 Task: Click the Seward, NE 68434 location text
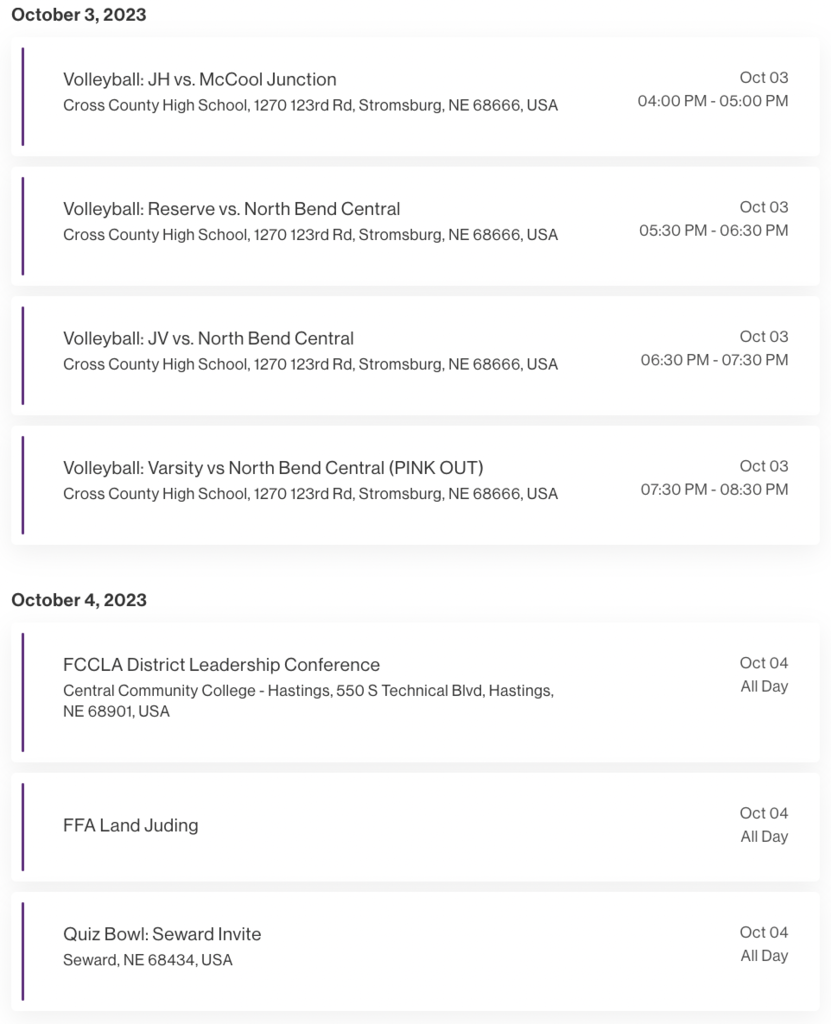[148, 960]
